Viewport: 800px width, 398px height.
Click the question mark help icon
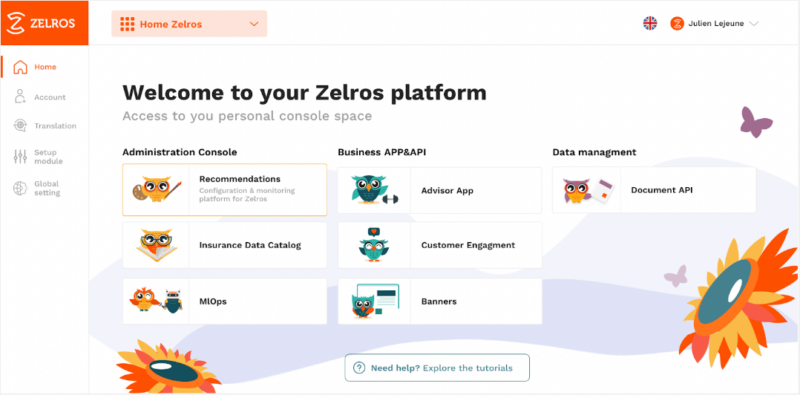(359, 368)
